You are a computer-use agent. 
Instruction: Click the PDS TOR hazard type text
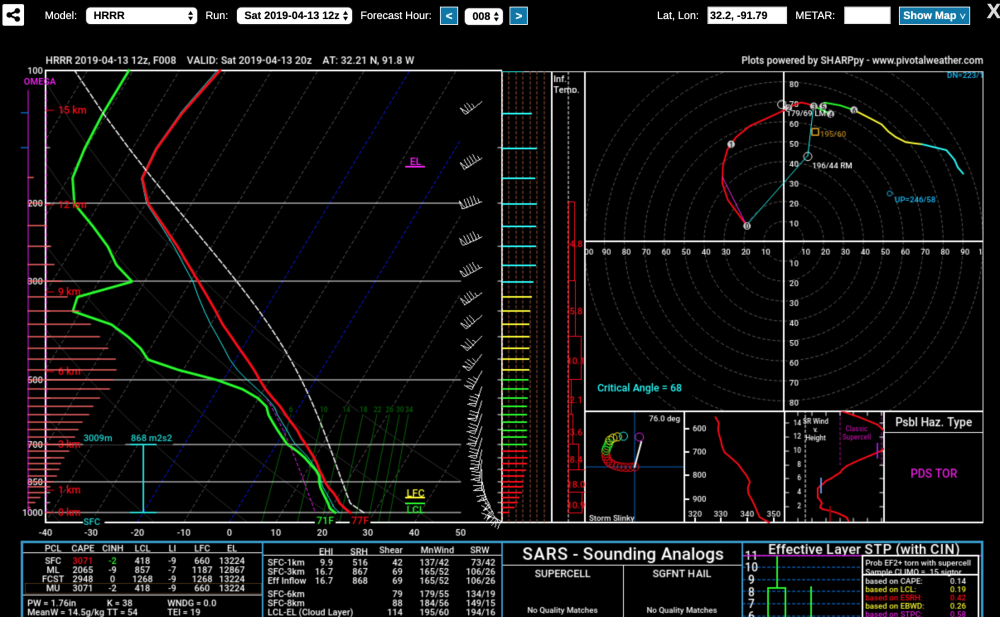[933, 473]
